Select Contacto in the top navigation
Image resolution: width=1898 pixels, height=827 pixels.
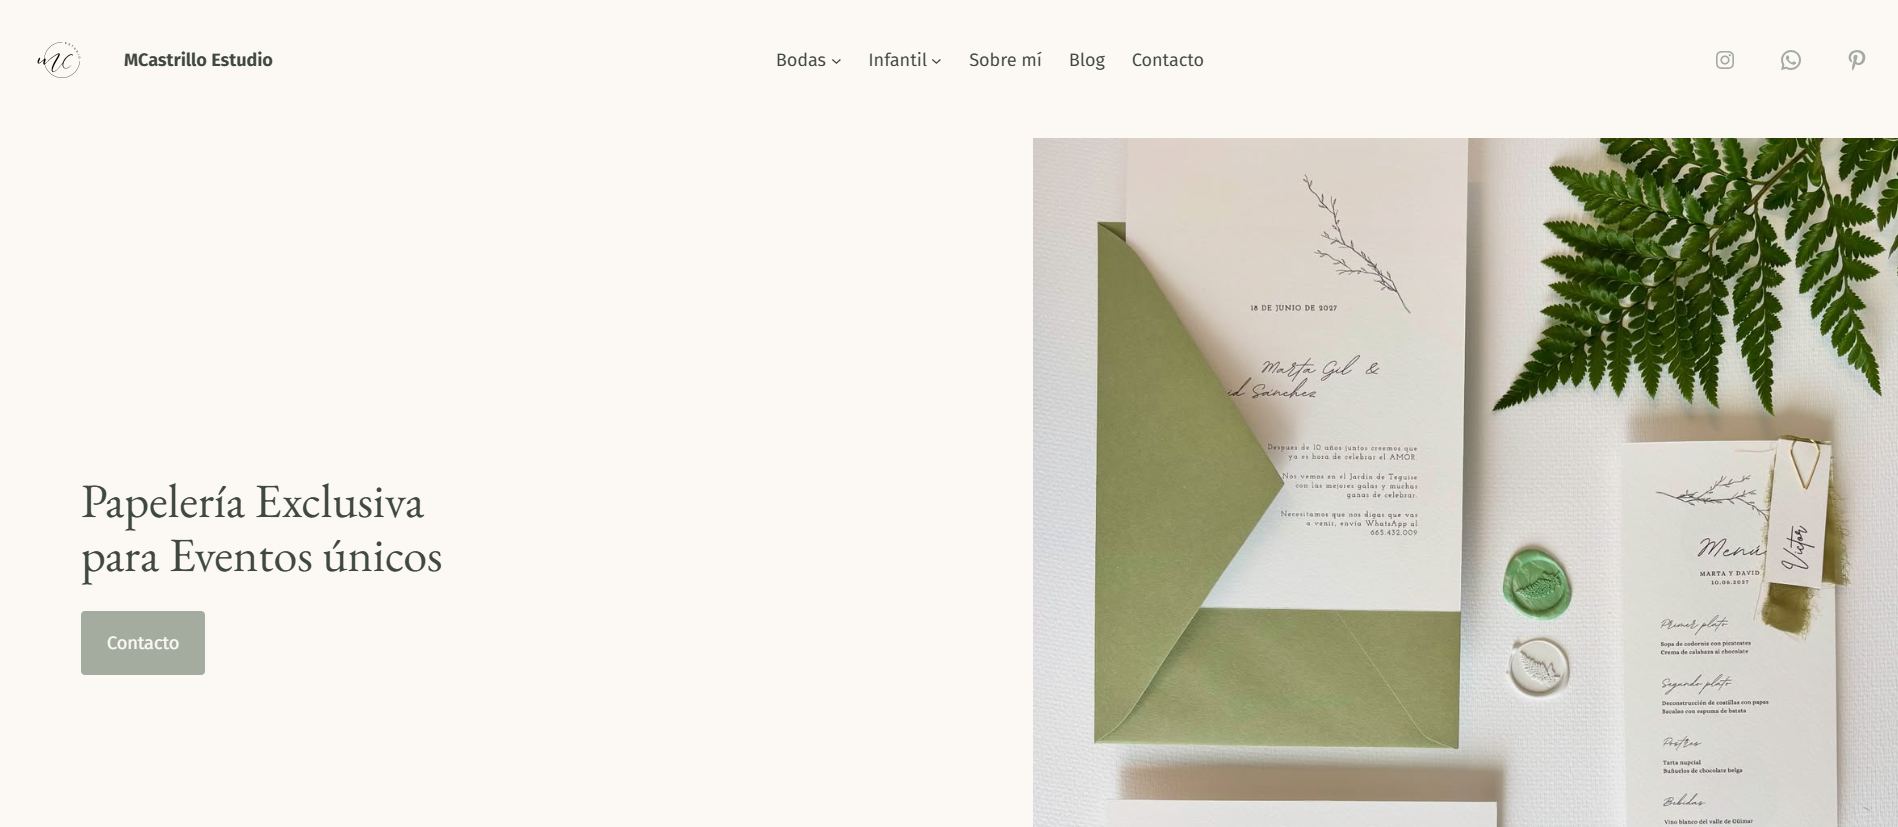(1168, 60)
